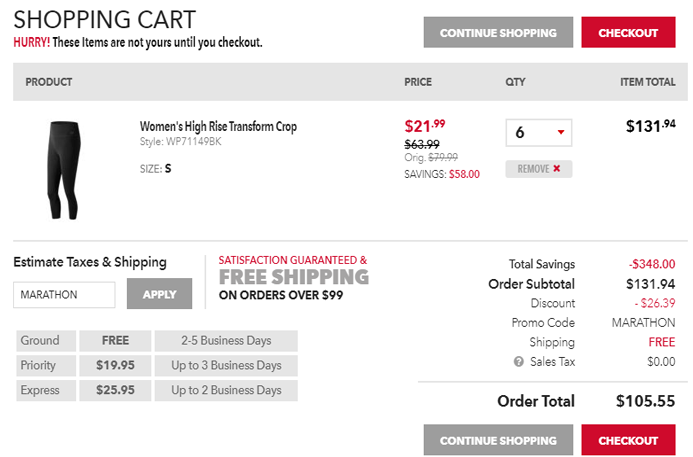This screenshot has width=693, height=457.
Task: Click the red X on the Remove button
Action: [x=557, y=169]
